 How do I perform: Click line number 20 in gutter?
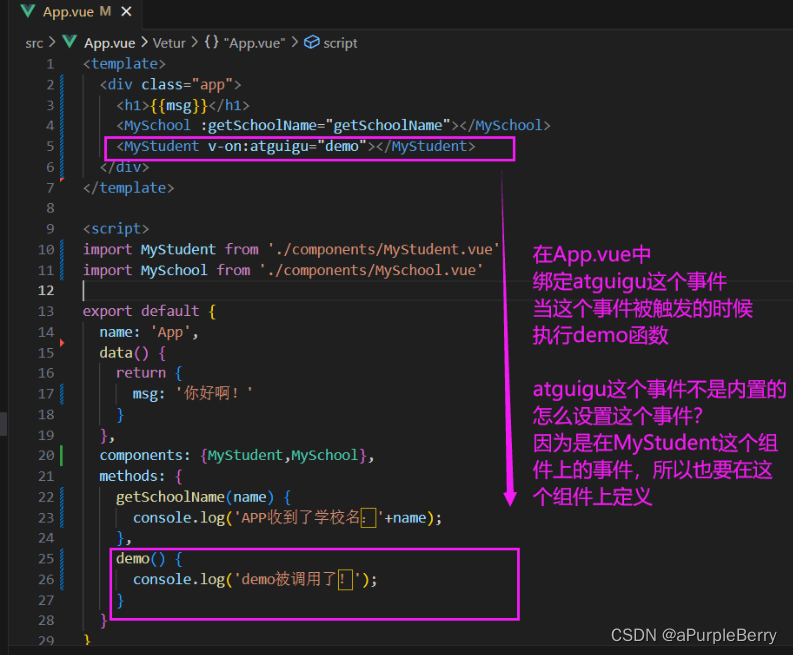point(46,456)
